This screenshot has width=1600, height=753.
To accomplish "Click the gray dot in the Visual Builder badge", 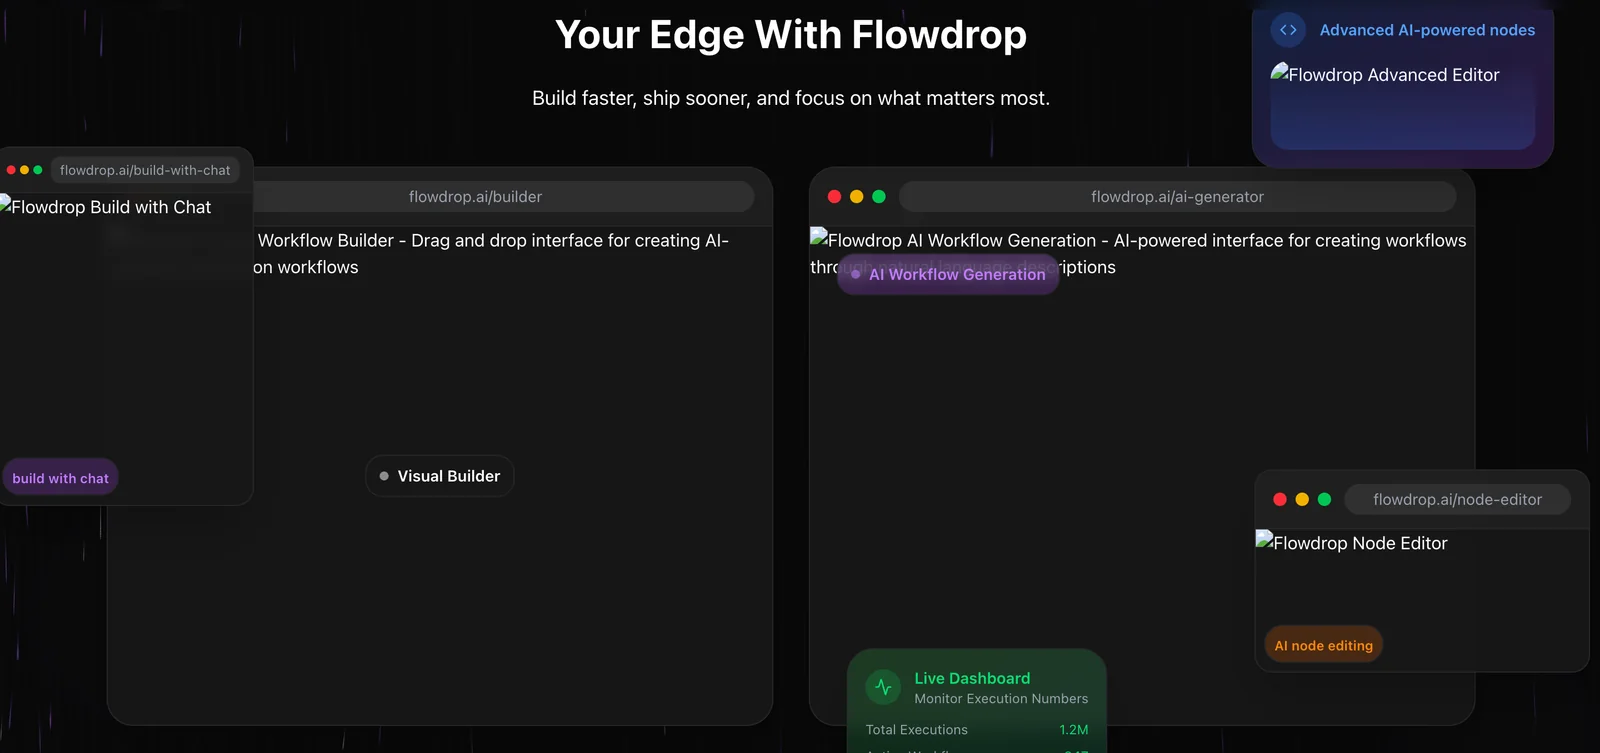I will [x=384, y=476].
